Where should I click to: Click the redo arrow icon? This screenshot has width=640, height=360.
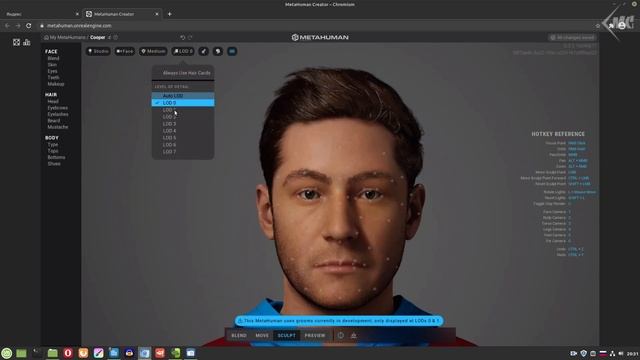(190, 37)
